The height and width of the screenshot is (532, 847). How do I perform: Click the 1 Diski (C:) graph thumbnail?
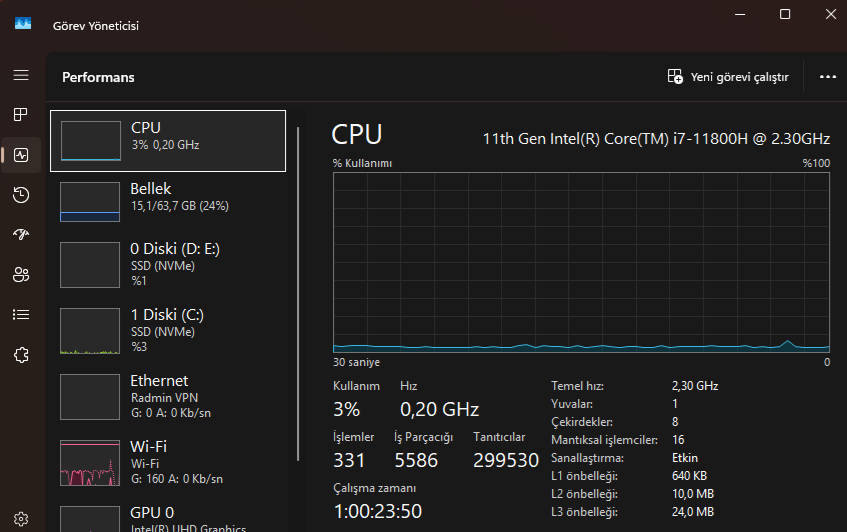90,331
